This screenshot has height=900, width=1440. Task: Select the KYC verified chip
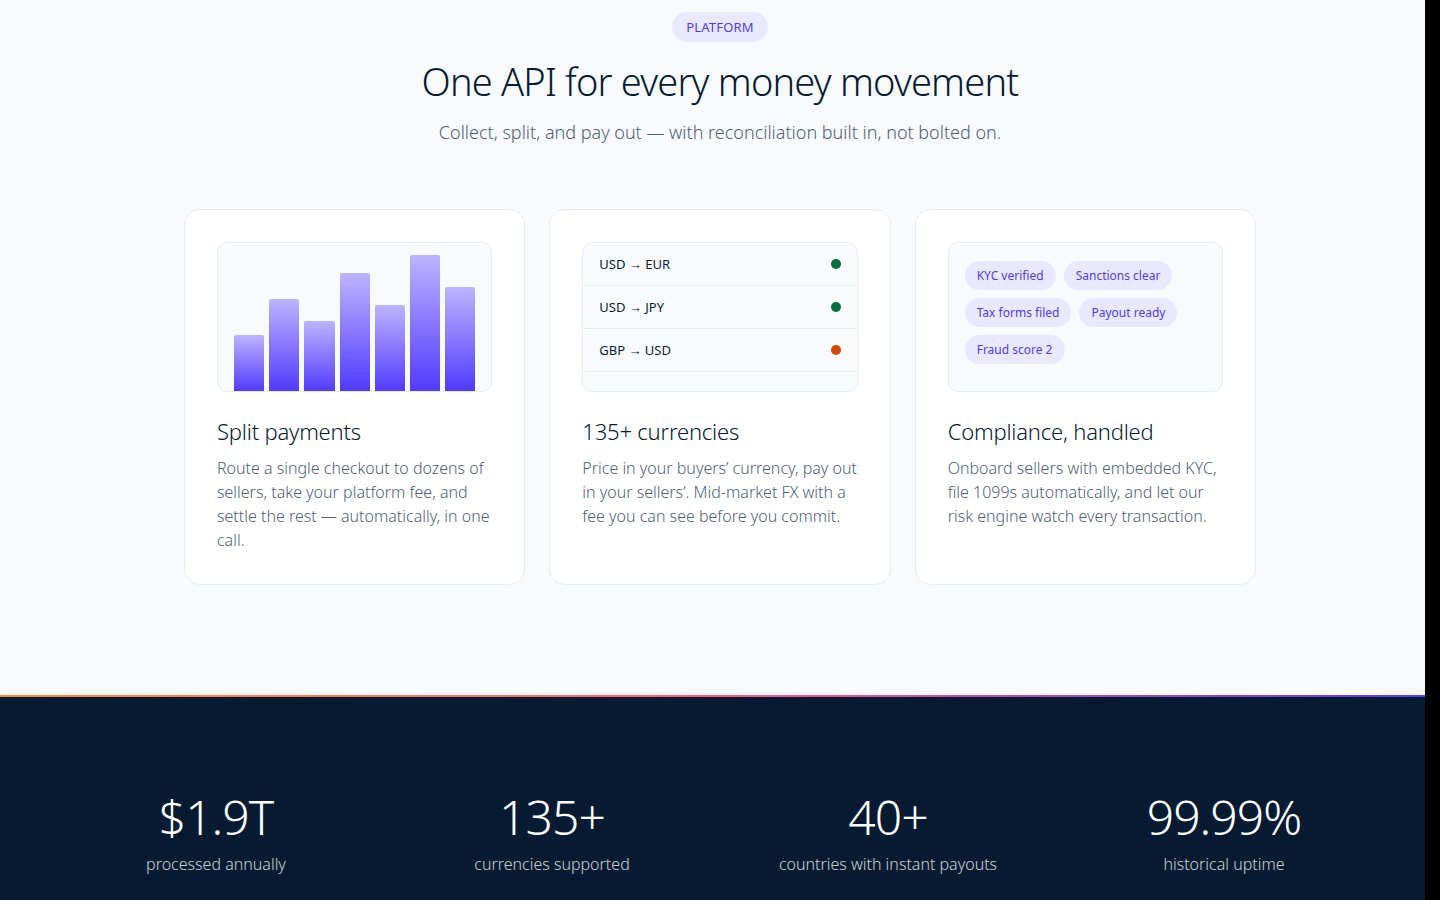pos(1010,275)
